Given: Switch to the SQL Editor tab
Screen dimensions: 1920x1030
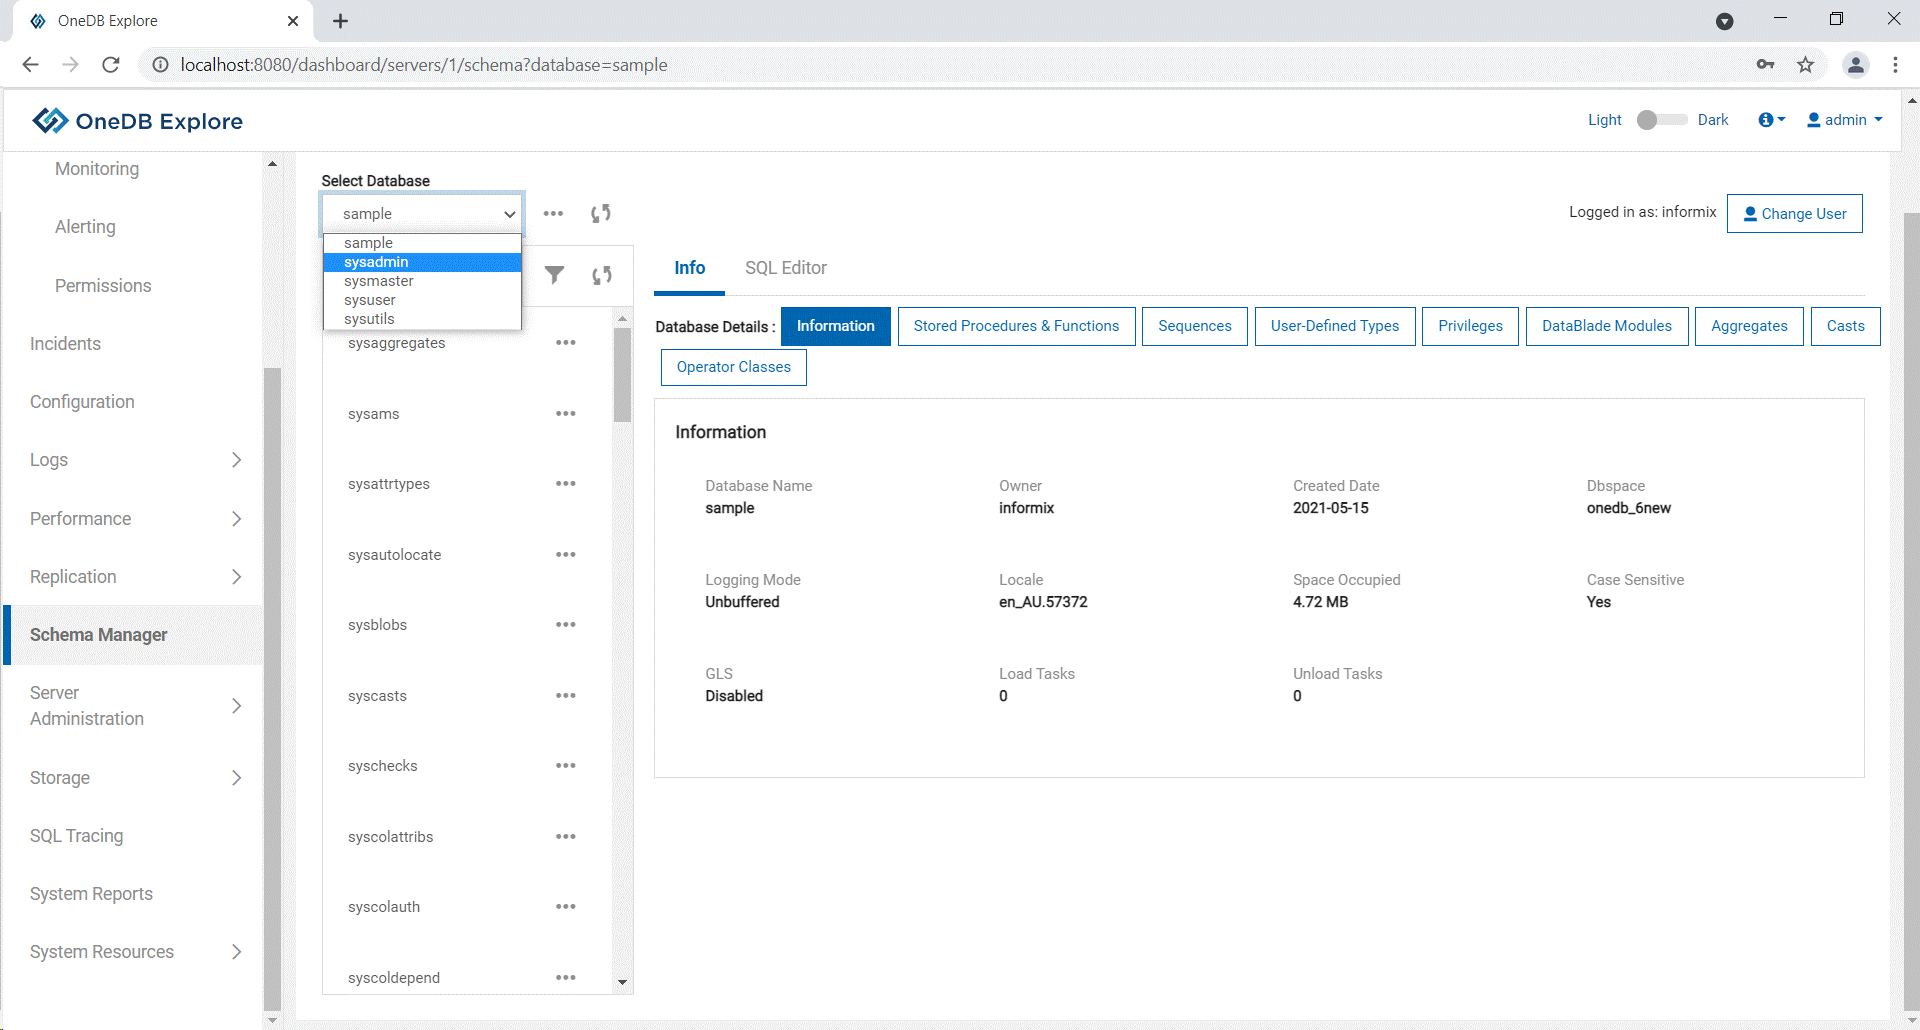Looking at the screenshot, I should point(785,268).
